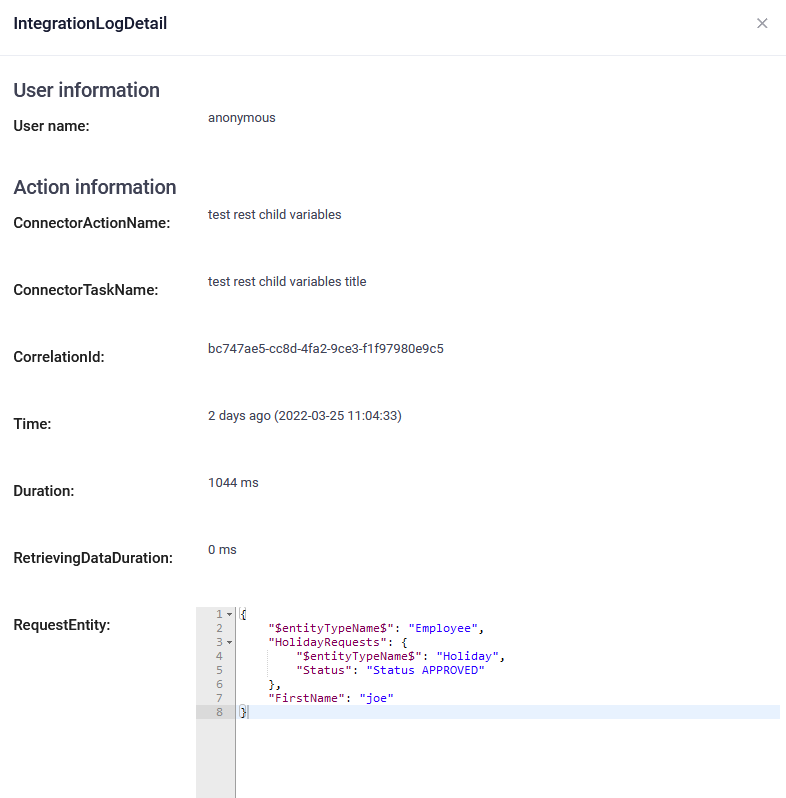The height and width of the screenshot is (798, 786).
Task: Click the "HolidayRequests" key in JSON
Action: [327, 642]
